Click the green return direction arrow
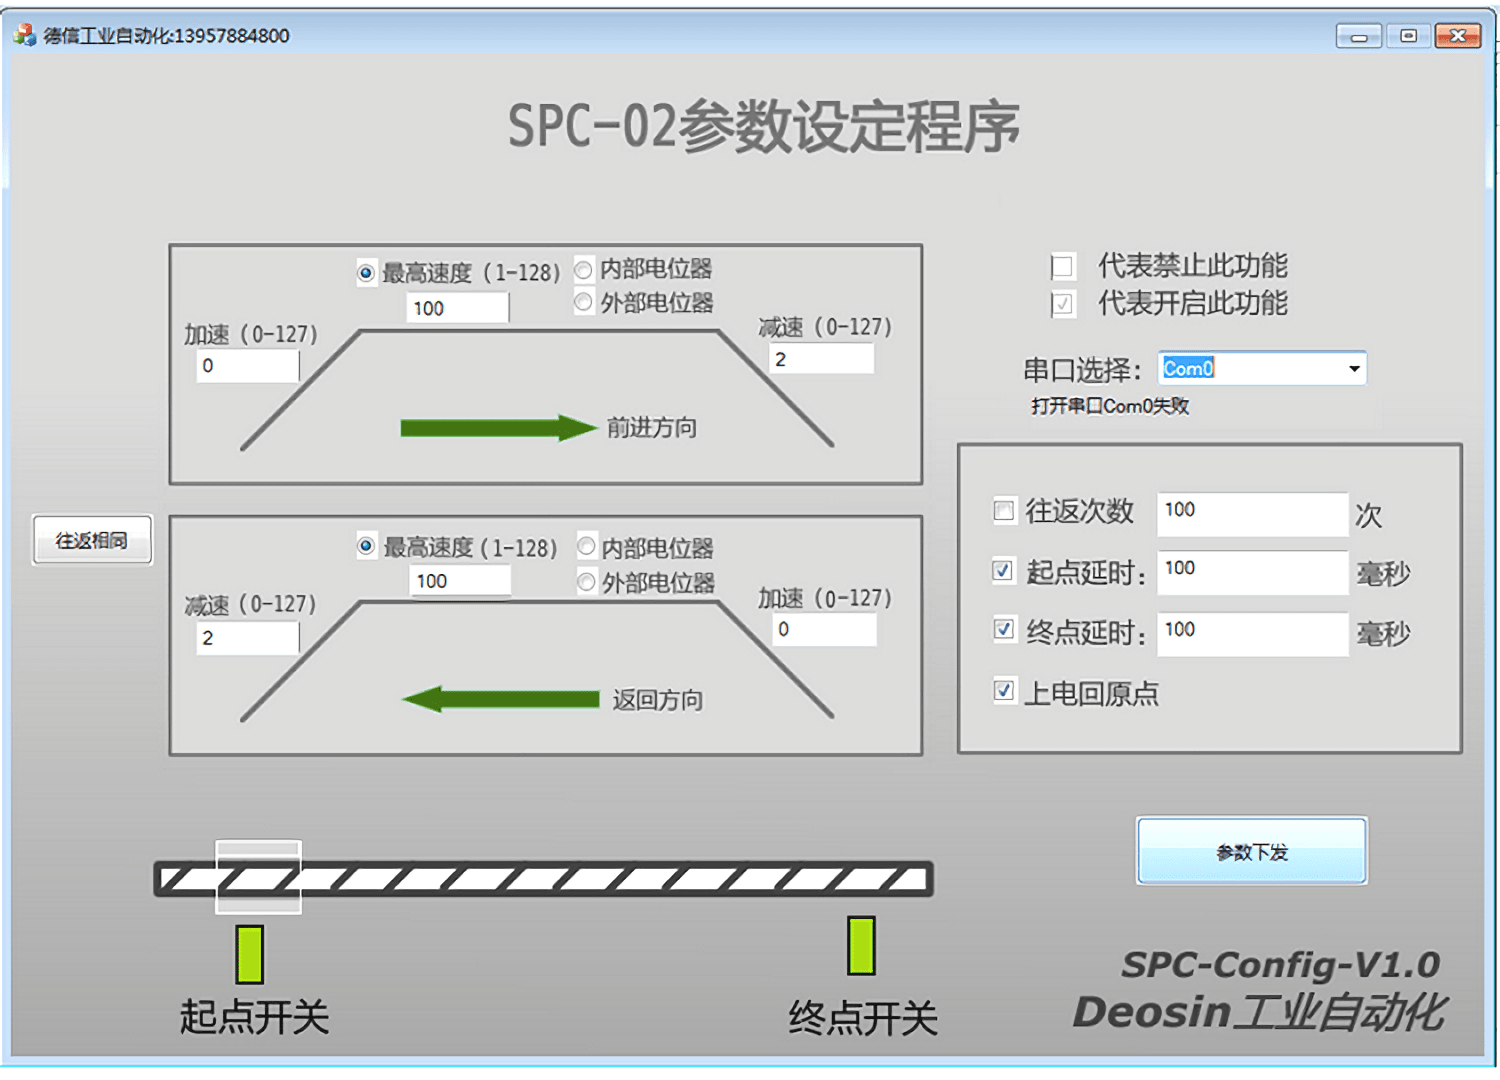This screenshot has height=1080, width=1500. point(501,699)
